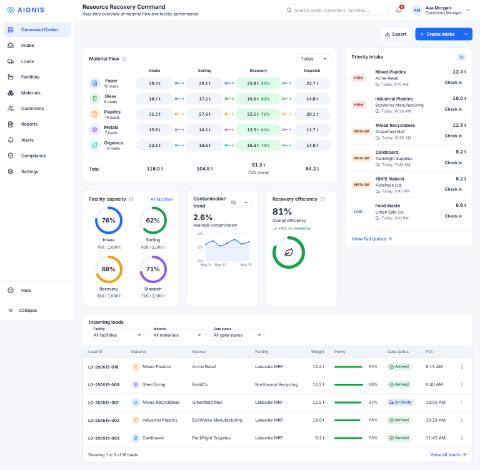Open the View all loads link
This screenshot has height=470, width=480.
[448, 455]
